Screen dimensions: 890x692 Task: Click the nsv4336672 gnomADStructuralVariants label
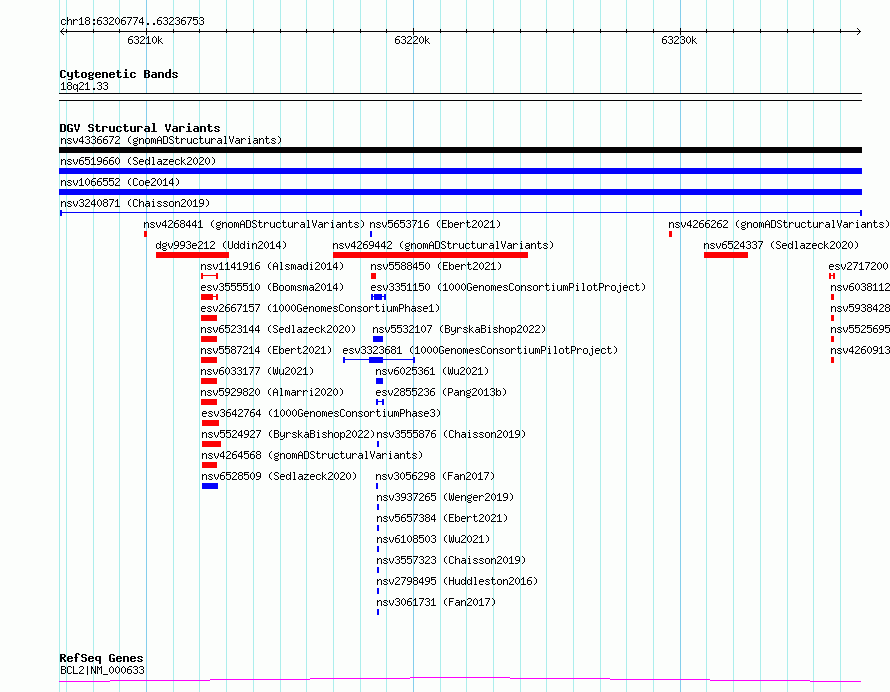pyautogui.click(x=171, y=140)
